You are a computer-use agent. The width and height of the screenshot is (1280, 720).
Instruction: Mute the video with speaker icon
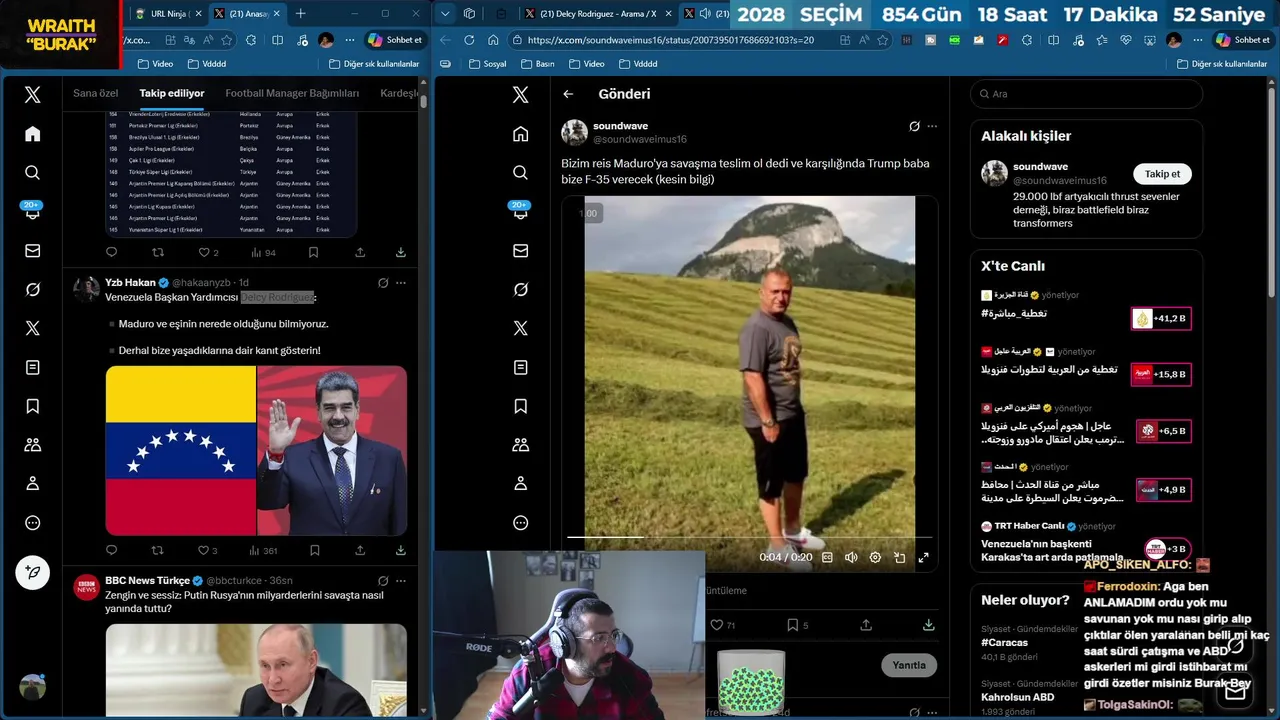click(x=851, y=557)
